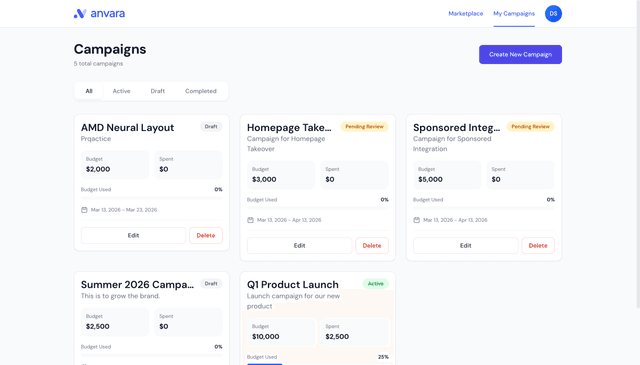Viewport: 640px width, 365px height.
Task: Edit the Sponsored Integration campaign
Action: pos(466,246)
